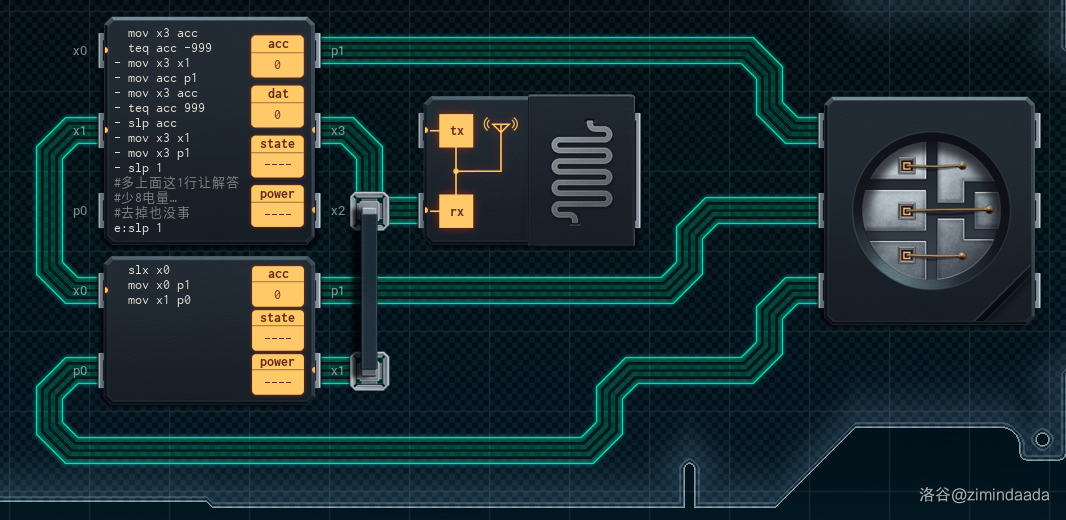Click the tx pin box on the radio module
The image size is (1066, 520).
pyautogui.click(x=457, y=131)
